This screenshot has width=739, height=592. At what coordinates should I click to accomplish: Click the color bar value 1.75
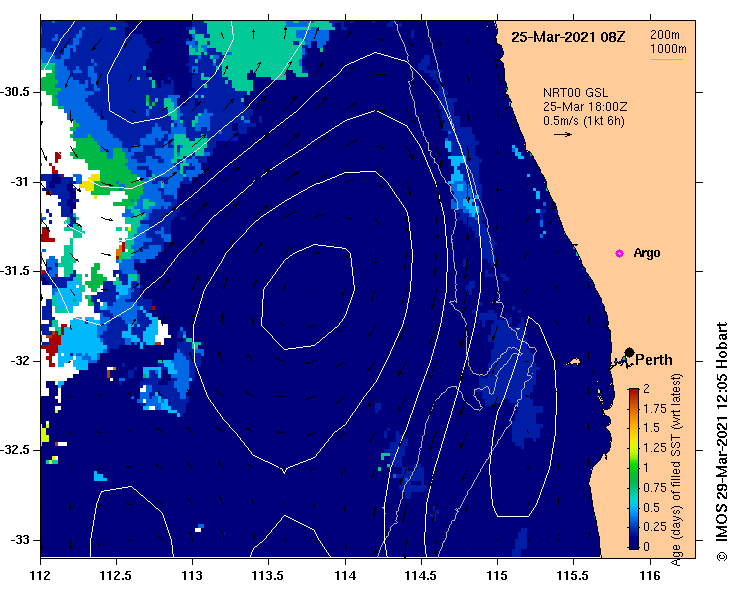(x=655, y=409)
